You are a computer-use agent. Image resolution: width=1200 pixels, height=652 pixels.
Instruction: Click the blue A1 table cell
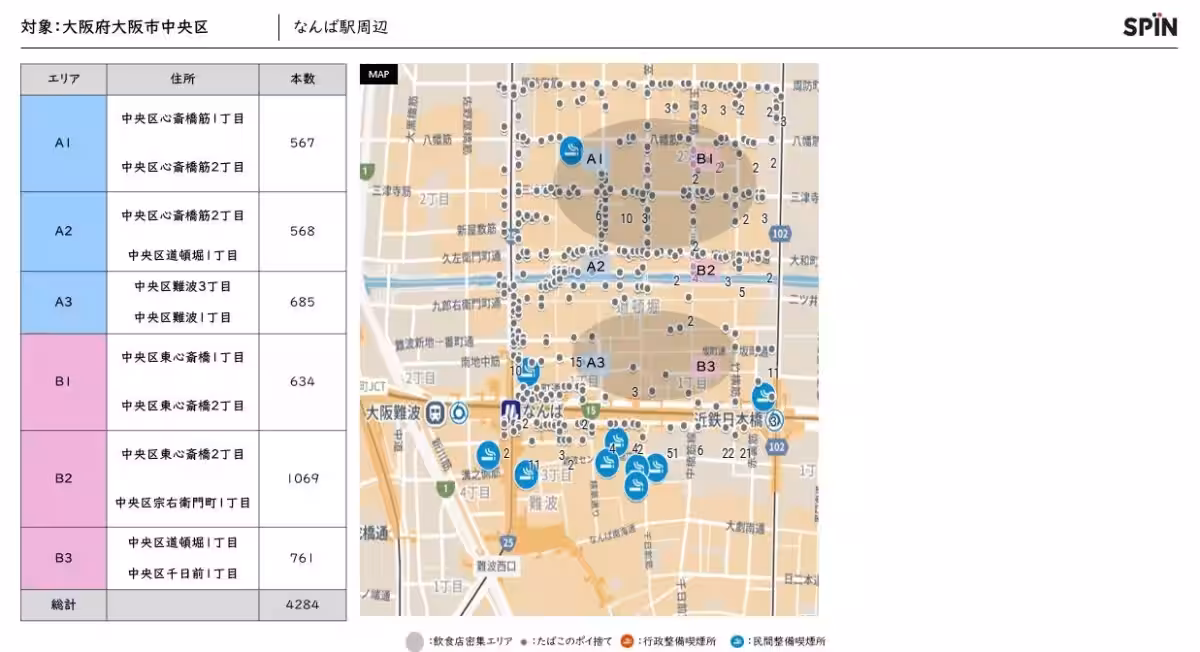(x=64, y=143)
